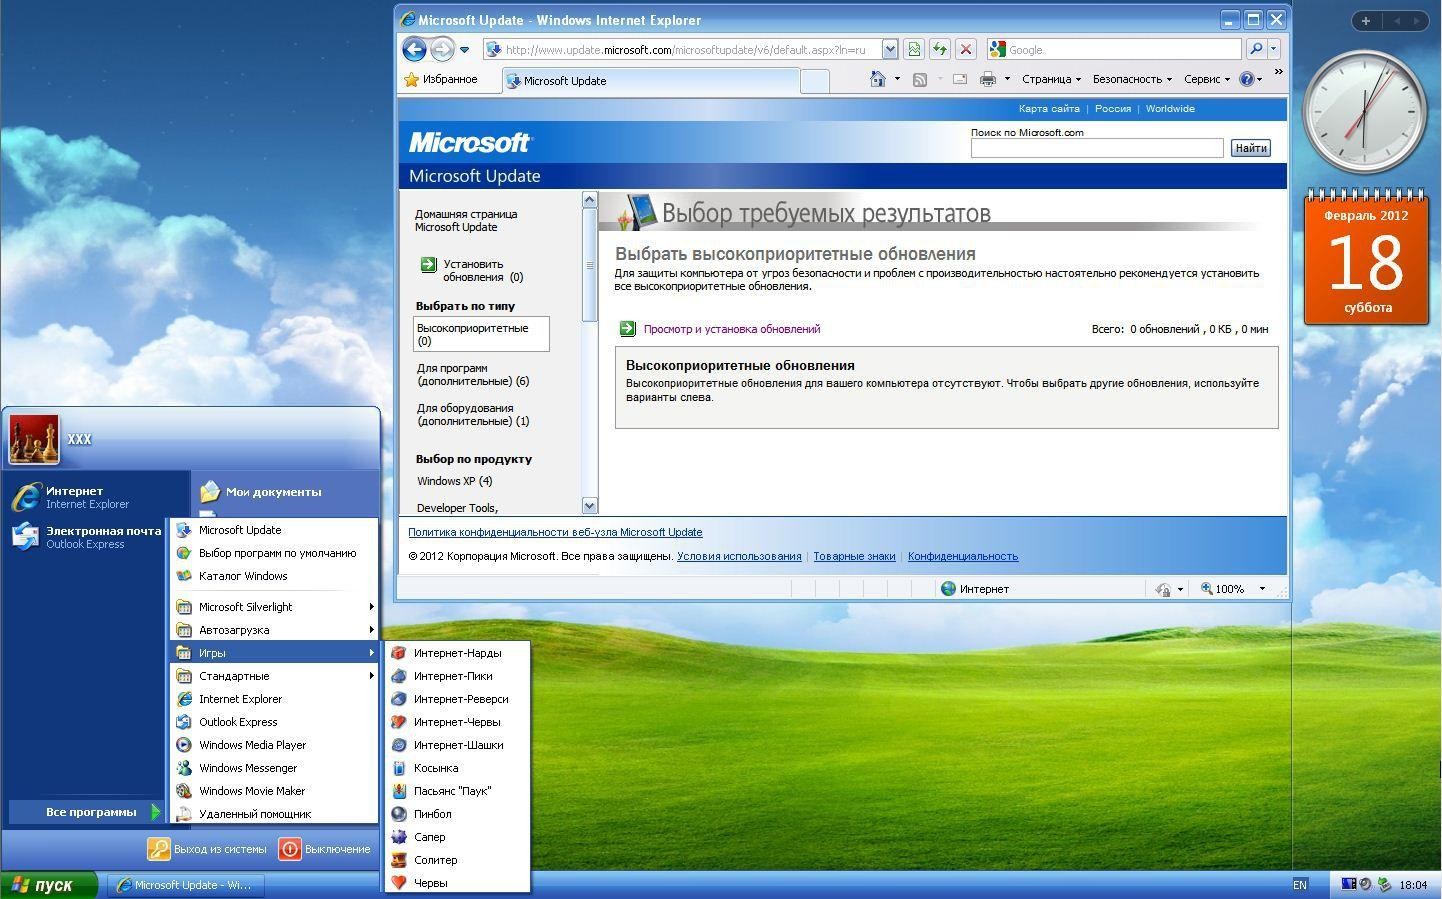
Task: Launch Солитер from the games submenu
Action: point(457,860)
